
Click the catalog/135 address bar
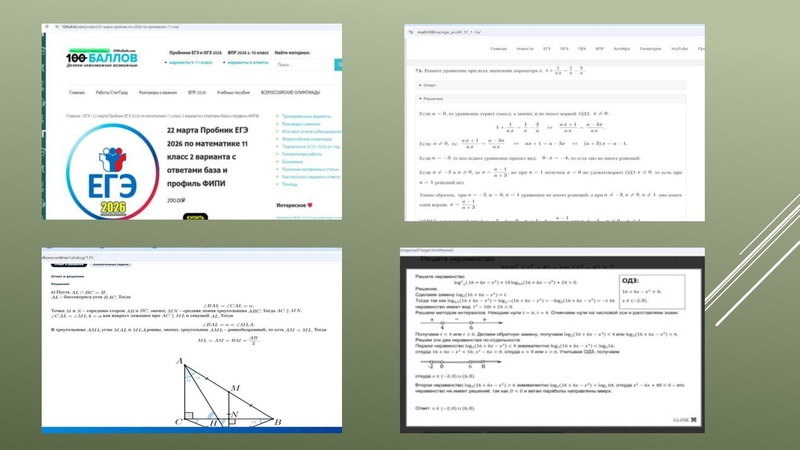pyautogui.click(x=68, y=258)
